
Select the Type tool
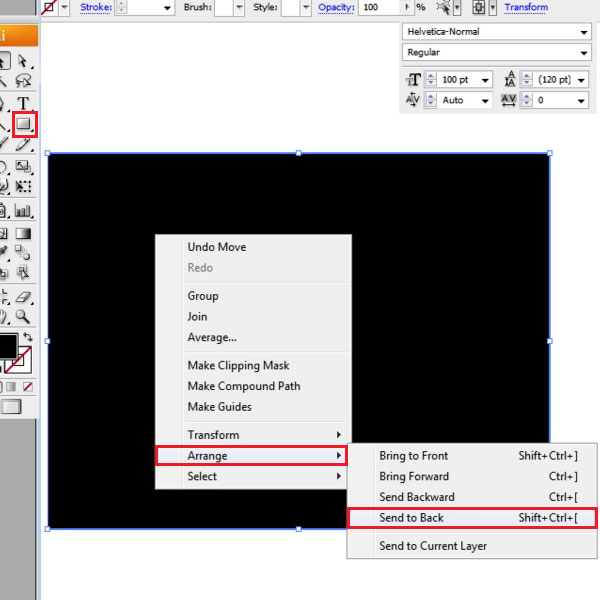click(23, 103)
